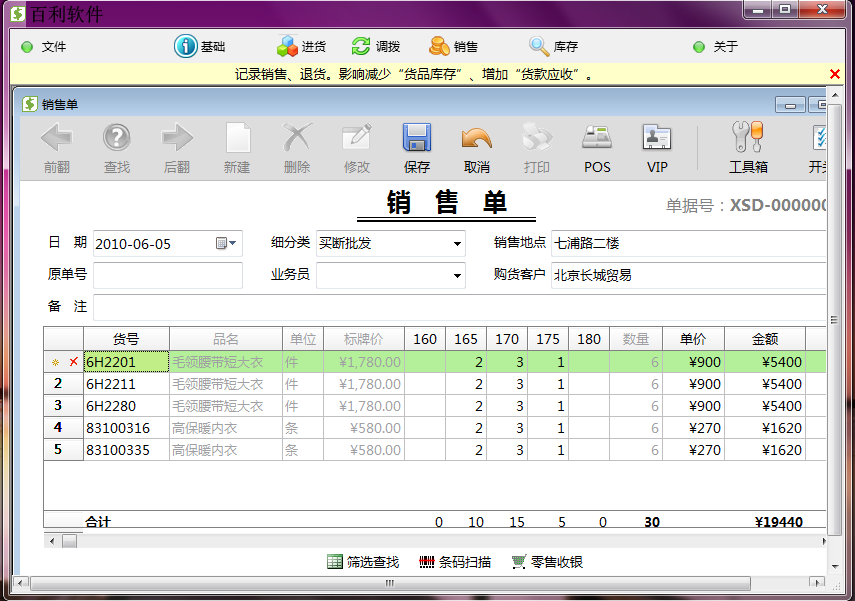Screen dimensions: 855x601
Task: Click the 取消 cancel undo icon
Action: tap(477, 139)
